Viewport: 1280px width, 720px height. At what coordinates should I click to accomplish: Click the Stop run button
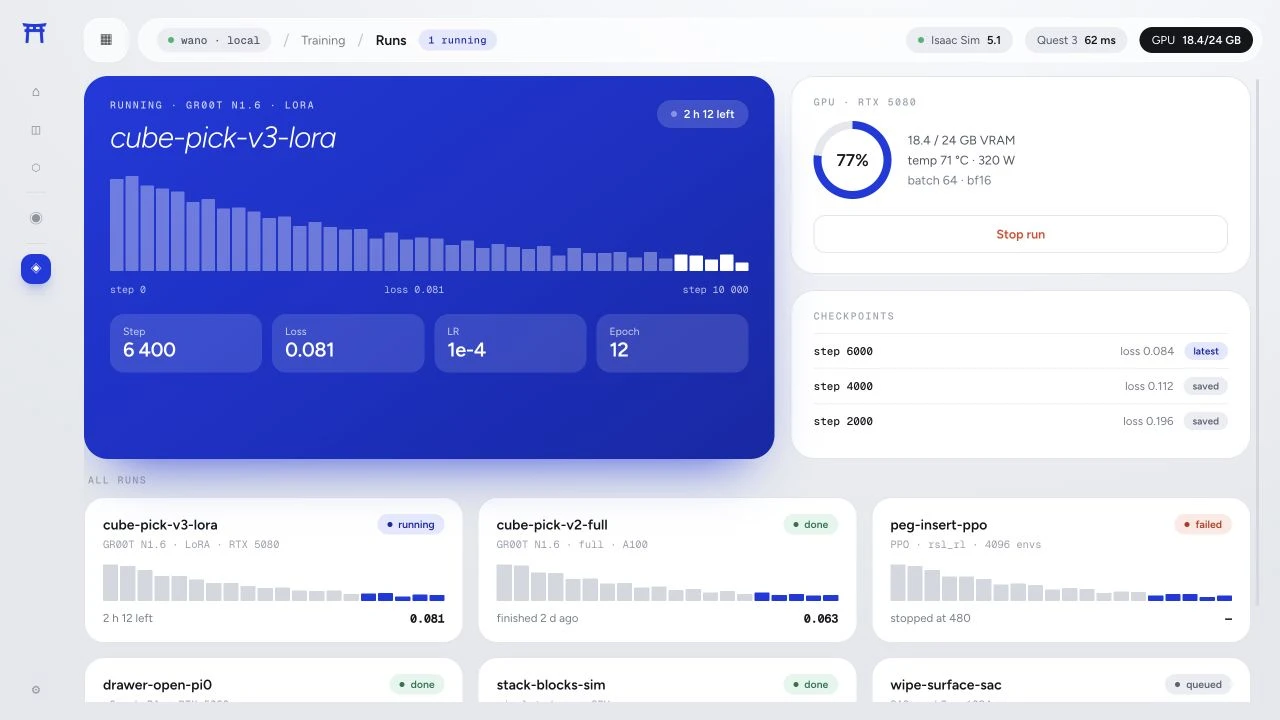point(1020,234)
